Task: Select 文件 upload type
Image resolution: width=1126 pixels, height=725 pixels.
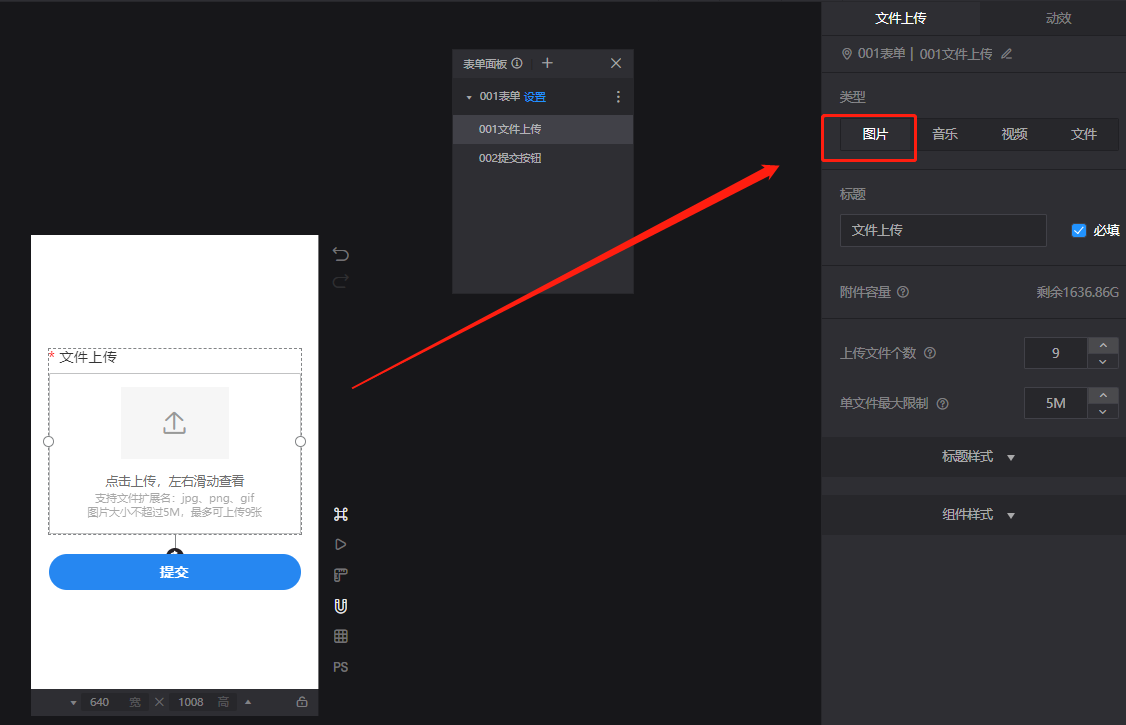Action: pos(1084,134)
